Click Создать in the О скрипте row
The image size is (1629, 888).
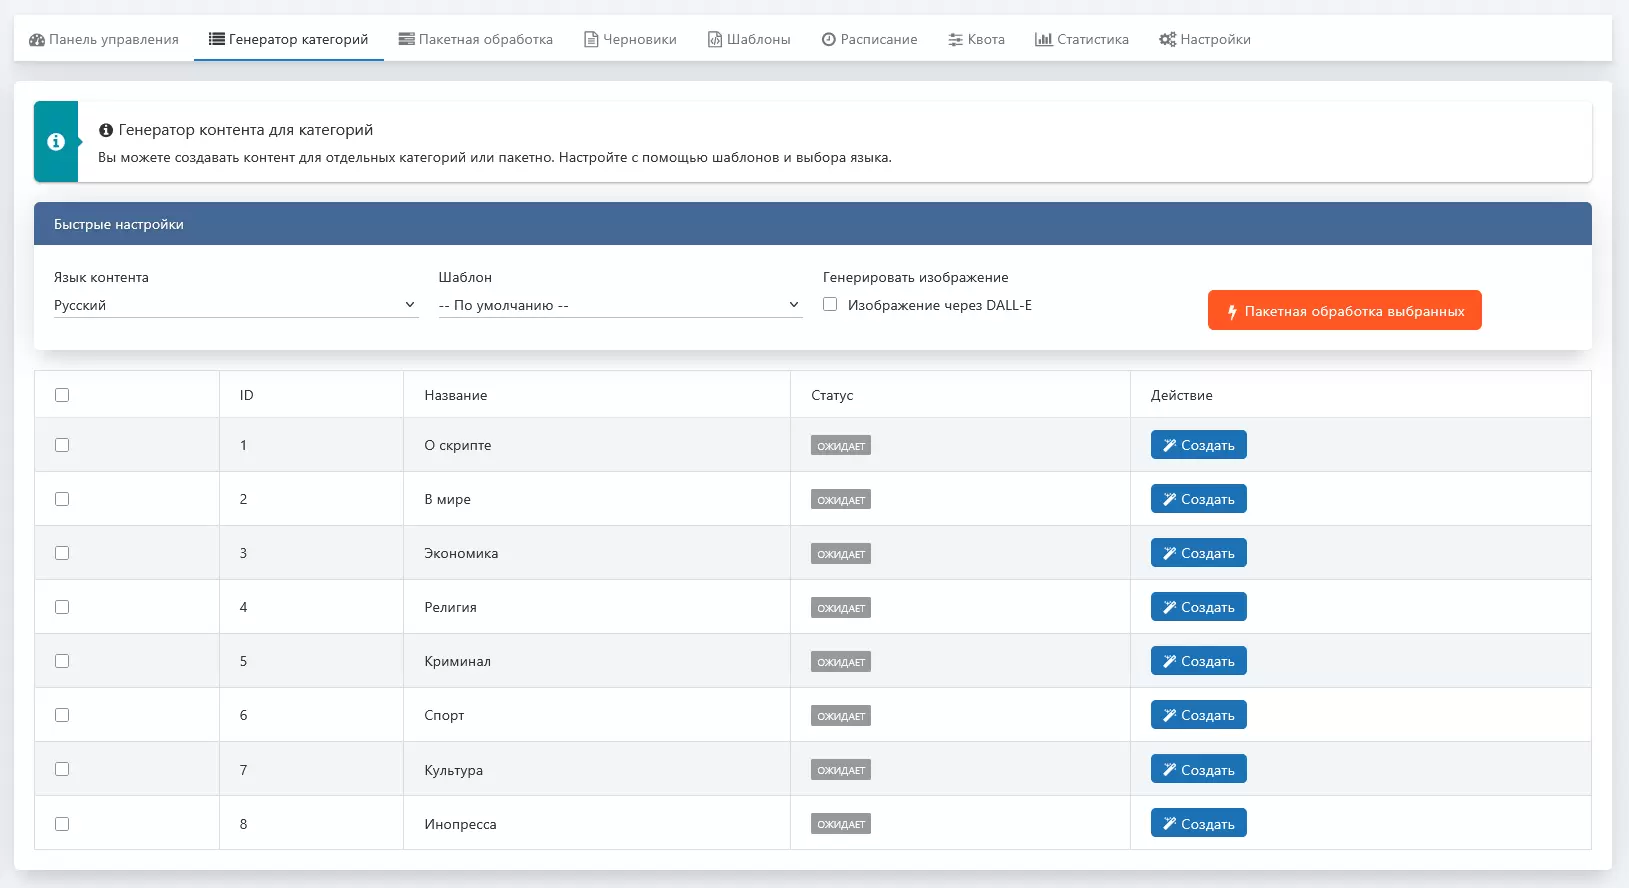[x=1198, y=445]
